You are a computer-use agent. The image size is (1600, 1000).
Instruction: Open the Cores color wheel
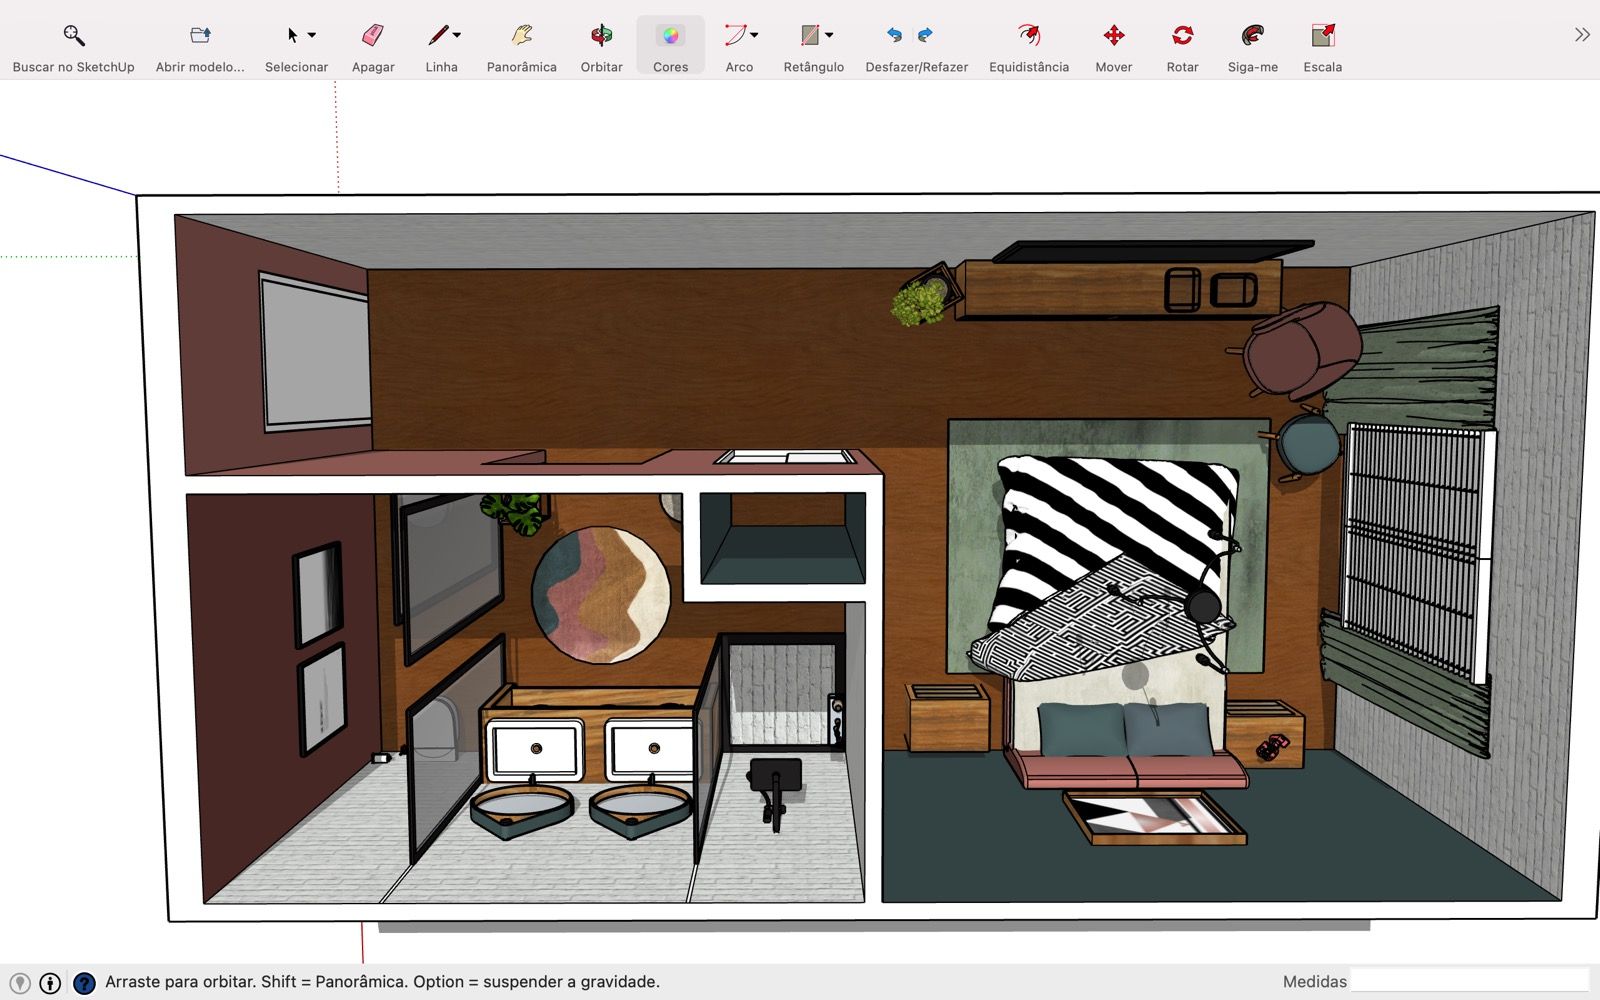pos(670,36)
